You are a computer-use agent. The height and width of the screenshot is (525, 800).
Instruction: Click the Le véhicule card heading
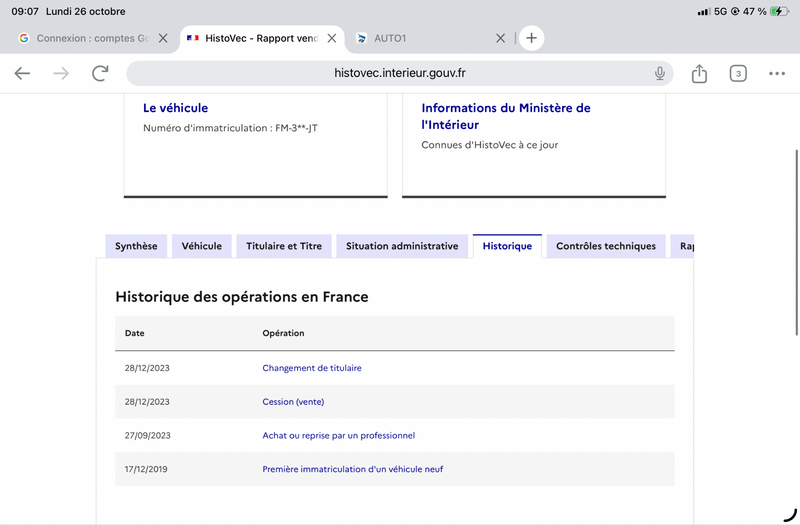[x=176, y=108]
